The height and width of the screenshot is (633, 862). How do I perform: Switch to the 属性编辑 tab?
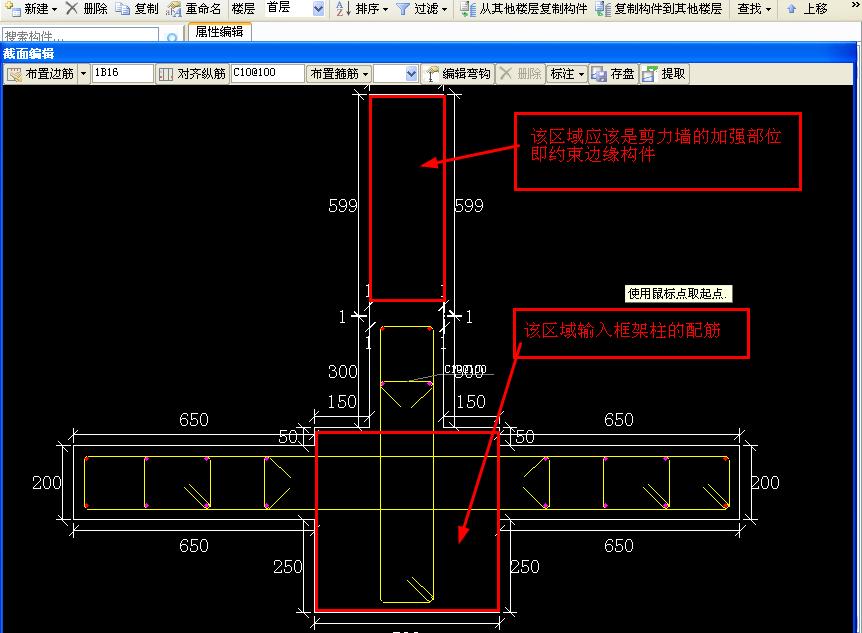pos(220,32)
